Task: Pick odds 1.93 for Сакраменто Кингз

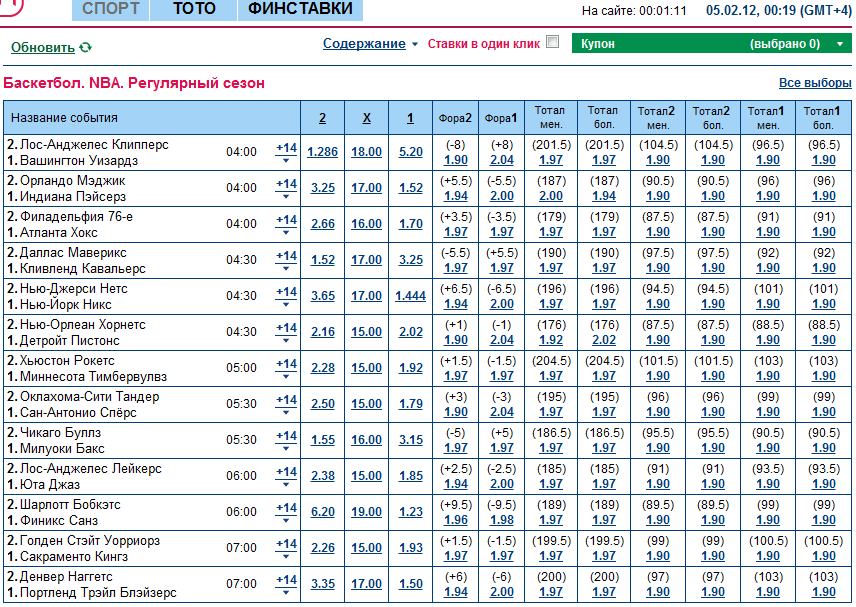Action: [x=411, y=548]
